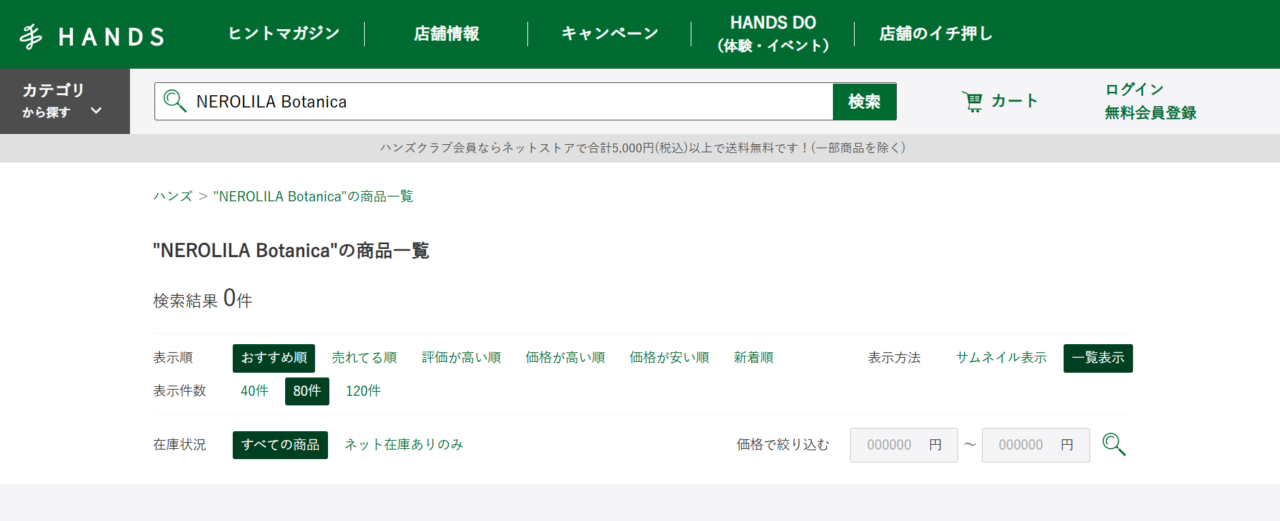Click the free shipping notice banner text
1280x521 pixels.
click(x=642, y=148)
